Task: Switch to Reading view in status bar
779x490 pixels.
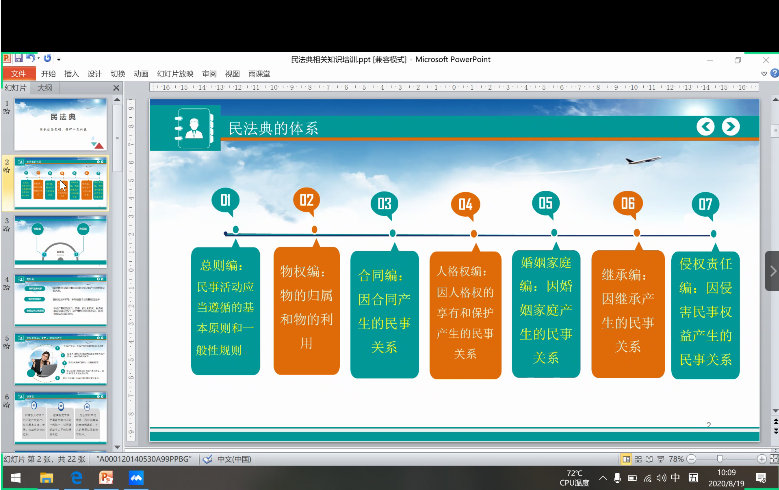Action: 649,459
